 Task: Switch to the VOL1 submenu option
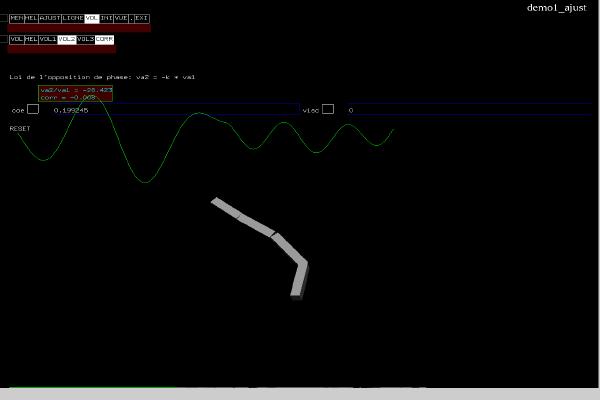(48, 39)
